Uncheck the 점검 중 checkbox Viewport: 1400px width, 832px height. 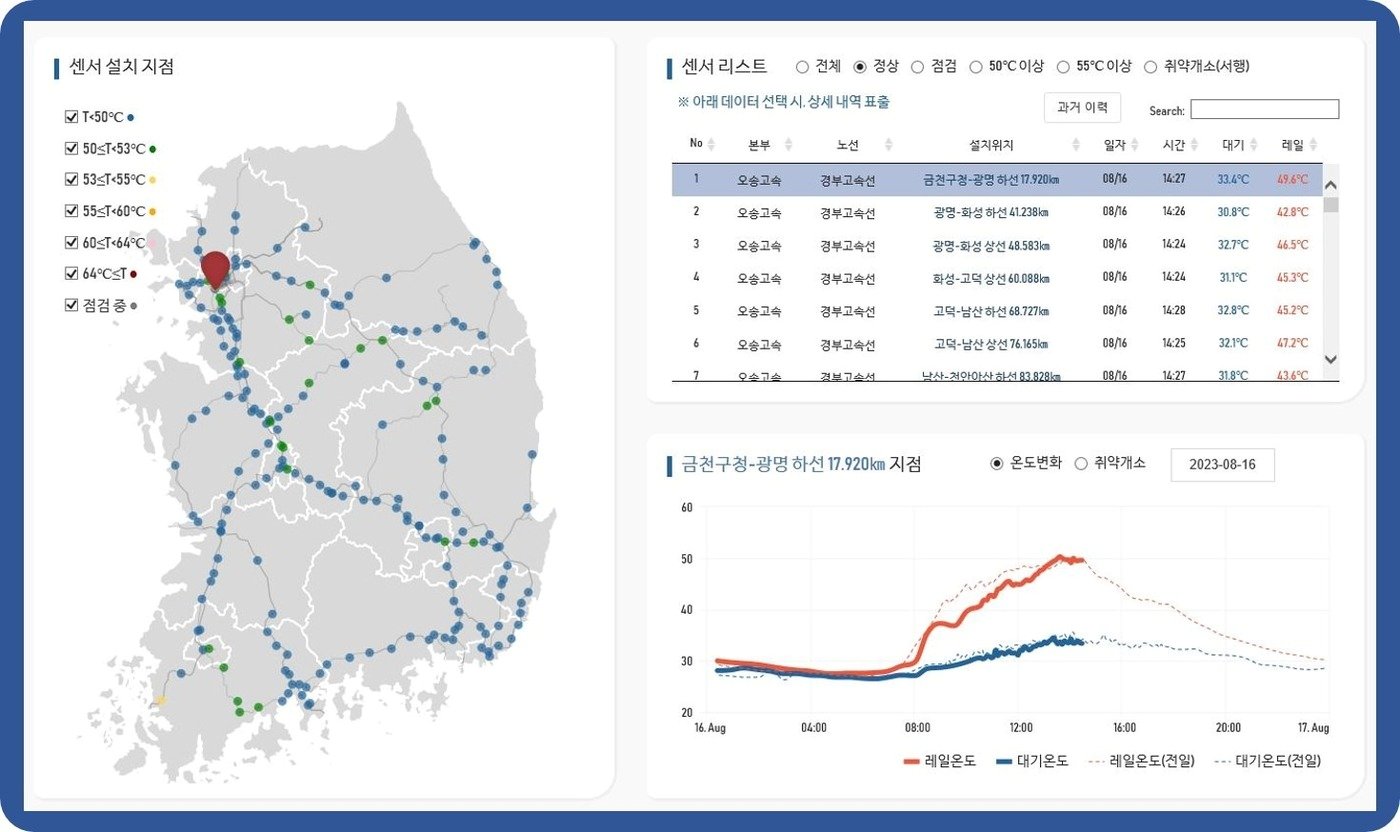point(70,303)
